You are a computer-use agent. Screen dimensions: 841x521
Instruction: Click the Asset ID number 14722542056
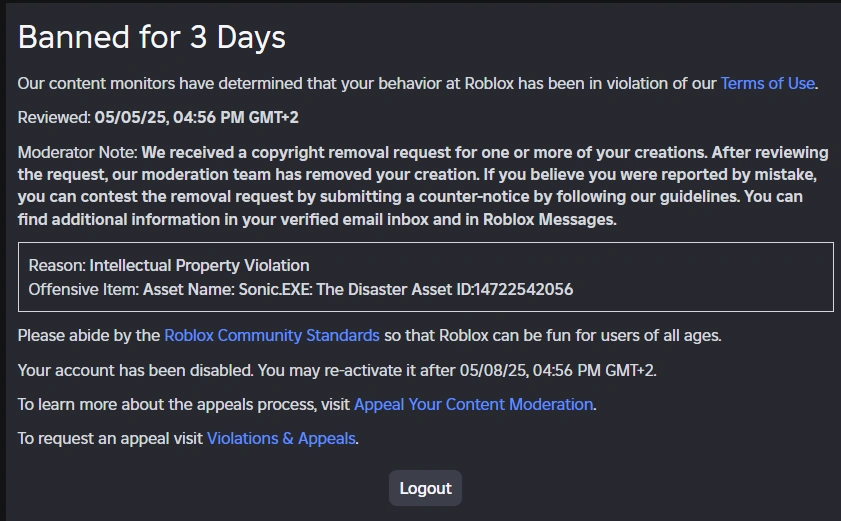coord(522,290)
